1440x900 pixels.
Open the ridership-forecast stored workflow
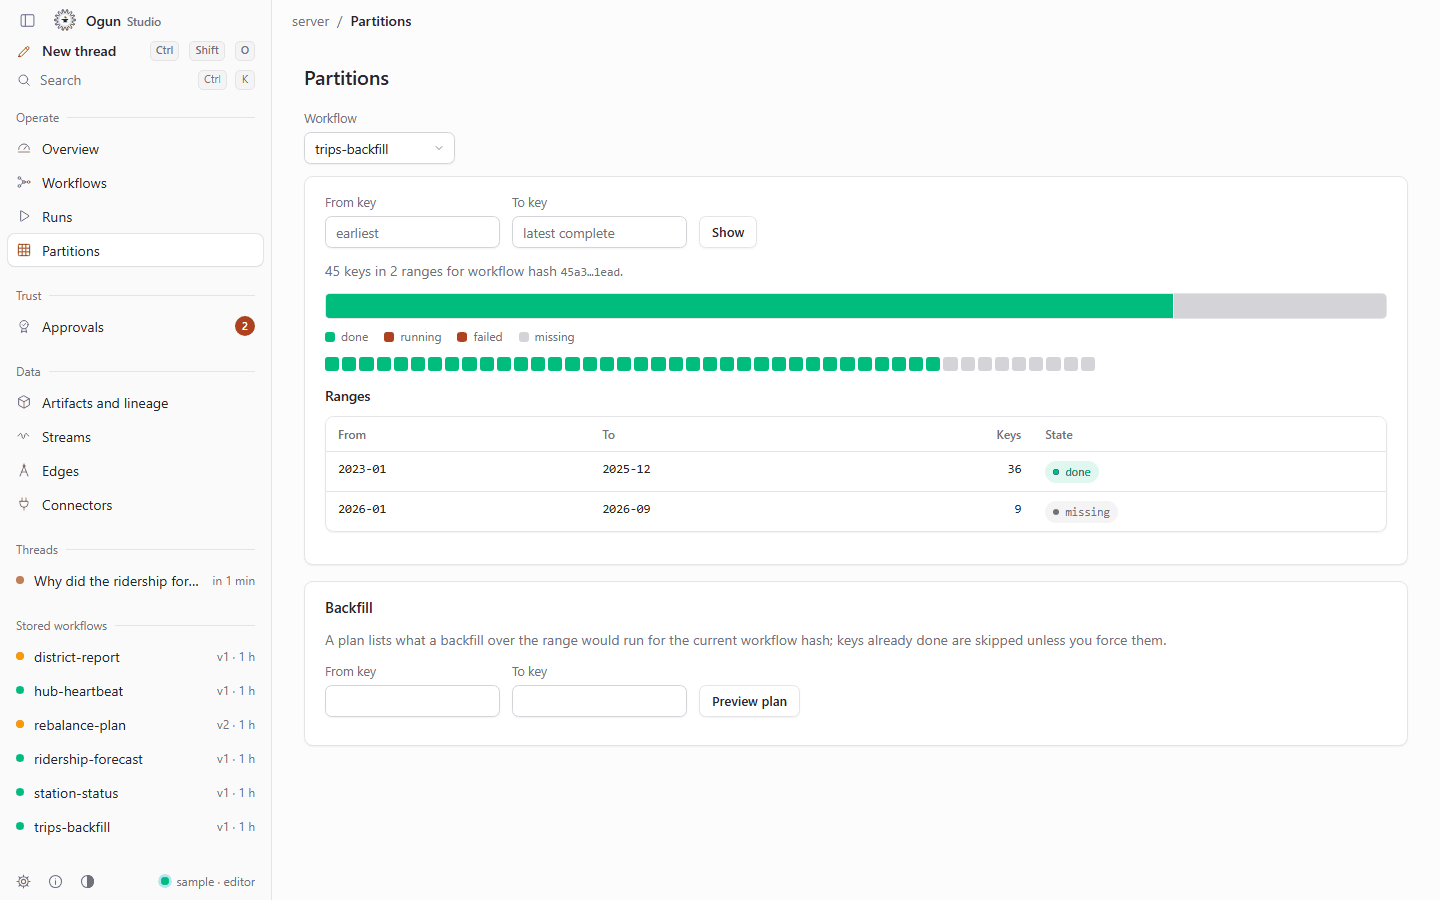[x=135, y=759]
